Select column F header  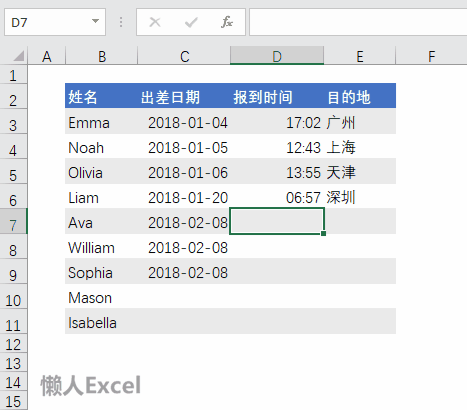[431, 56]
